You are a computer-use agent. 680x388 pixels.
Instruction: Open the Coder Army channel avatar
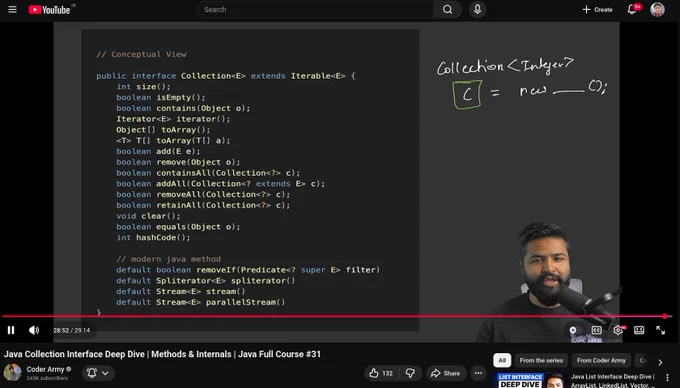point(13,372)
